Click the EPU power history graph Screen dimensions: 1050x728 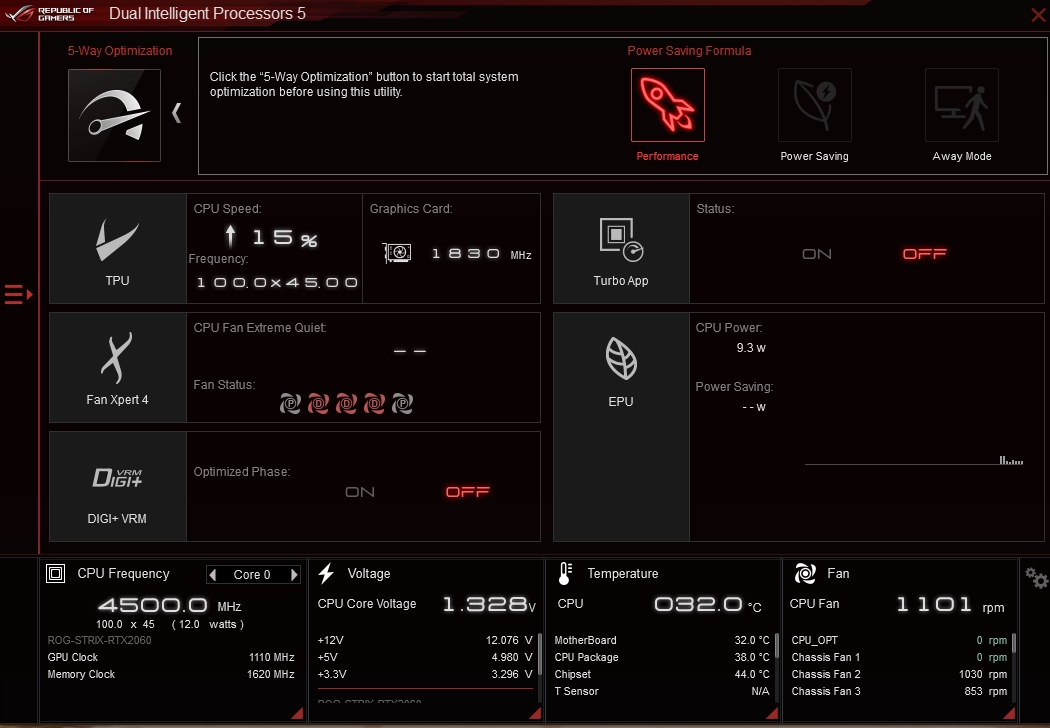913,459
